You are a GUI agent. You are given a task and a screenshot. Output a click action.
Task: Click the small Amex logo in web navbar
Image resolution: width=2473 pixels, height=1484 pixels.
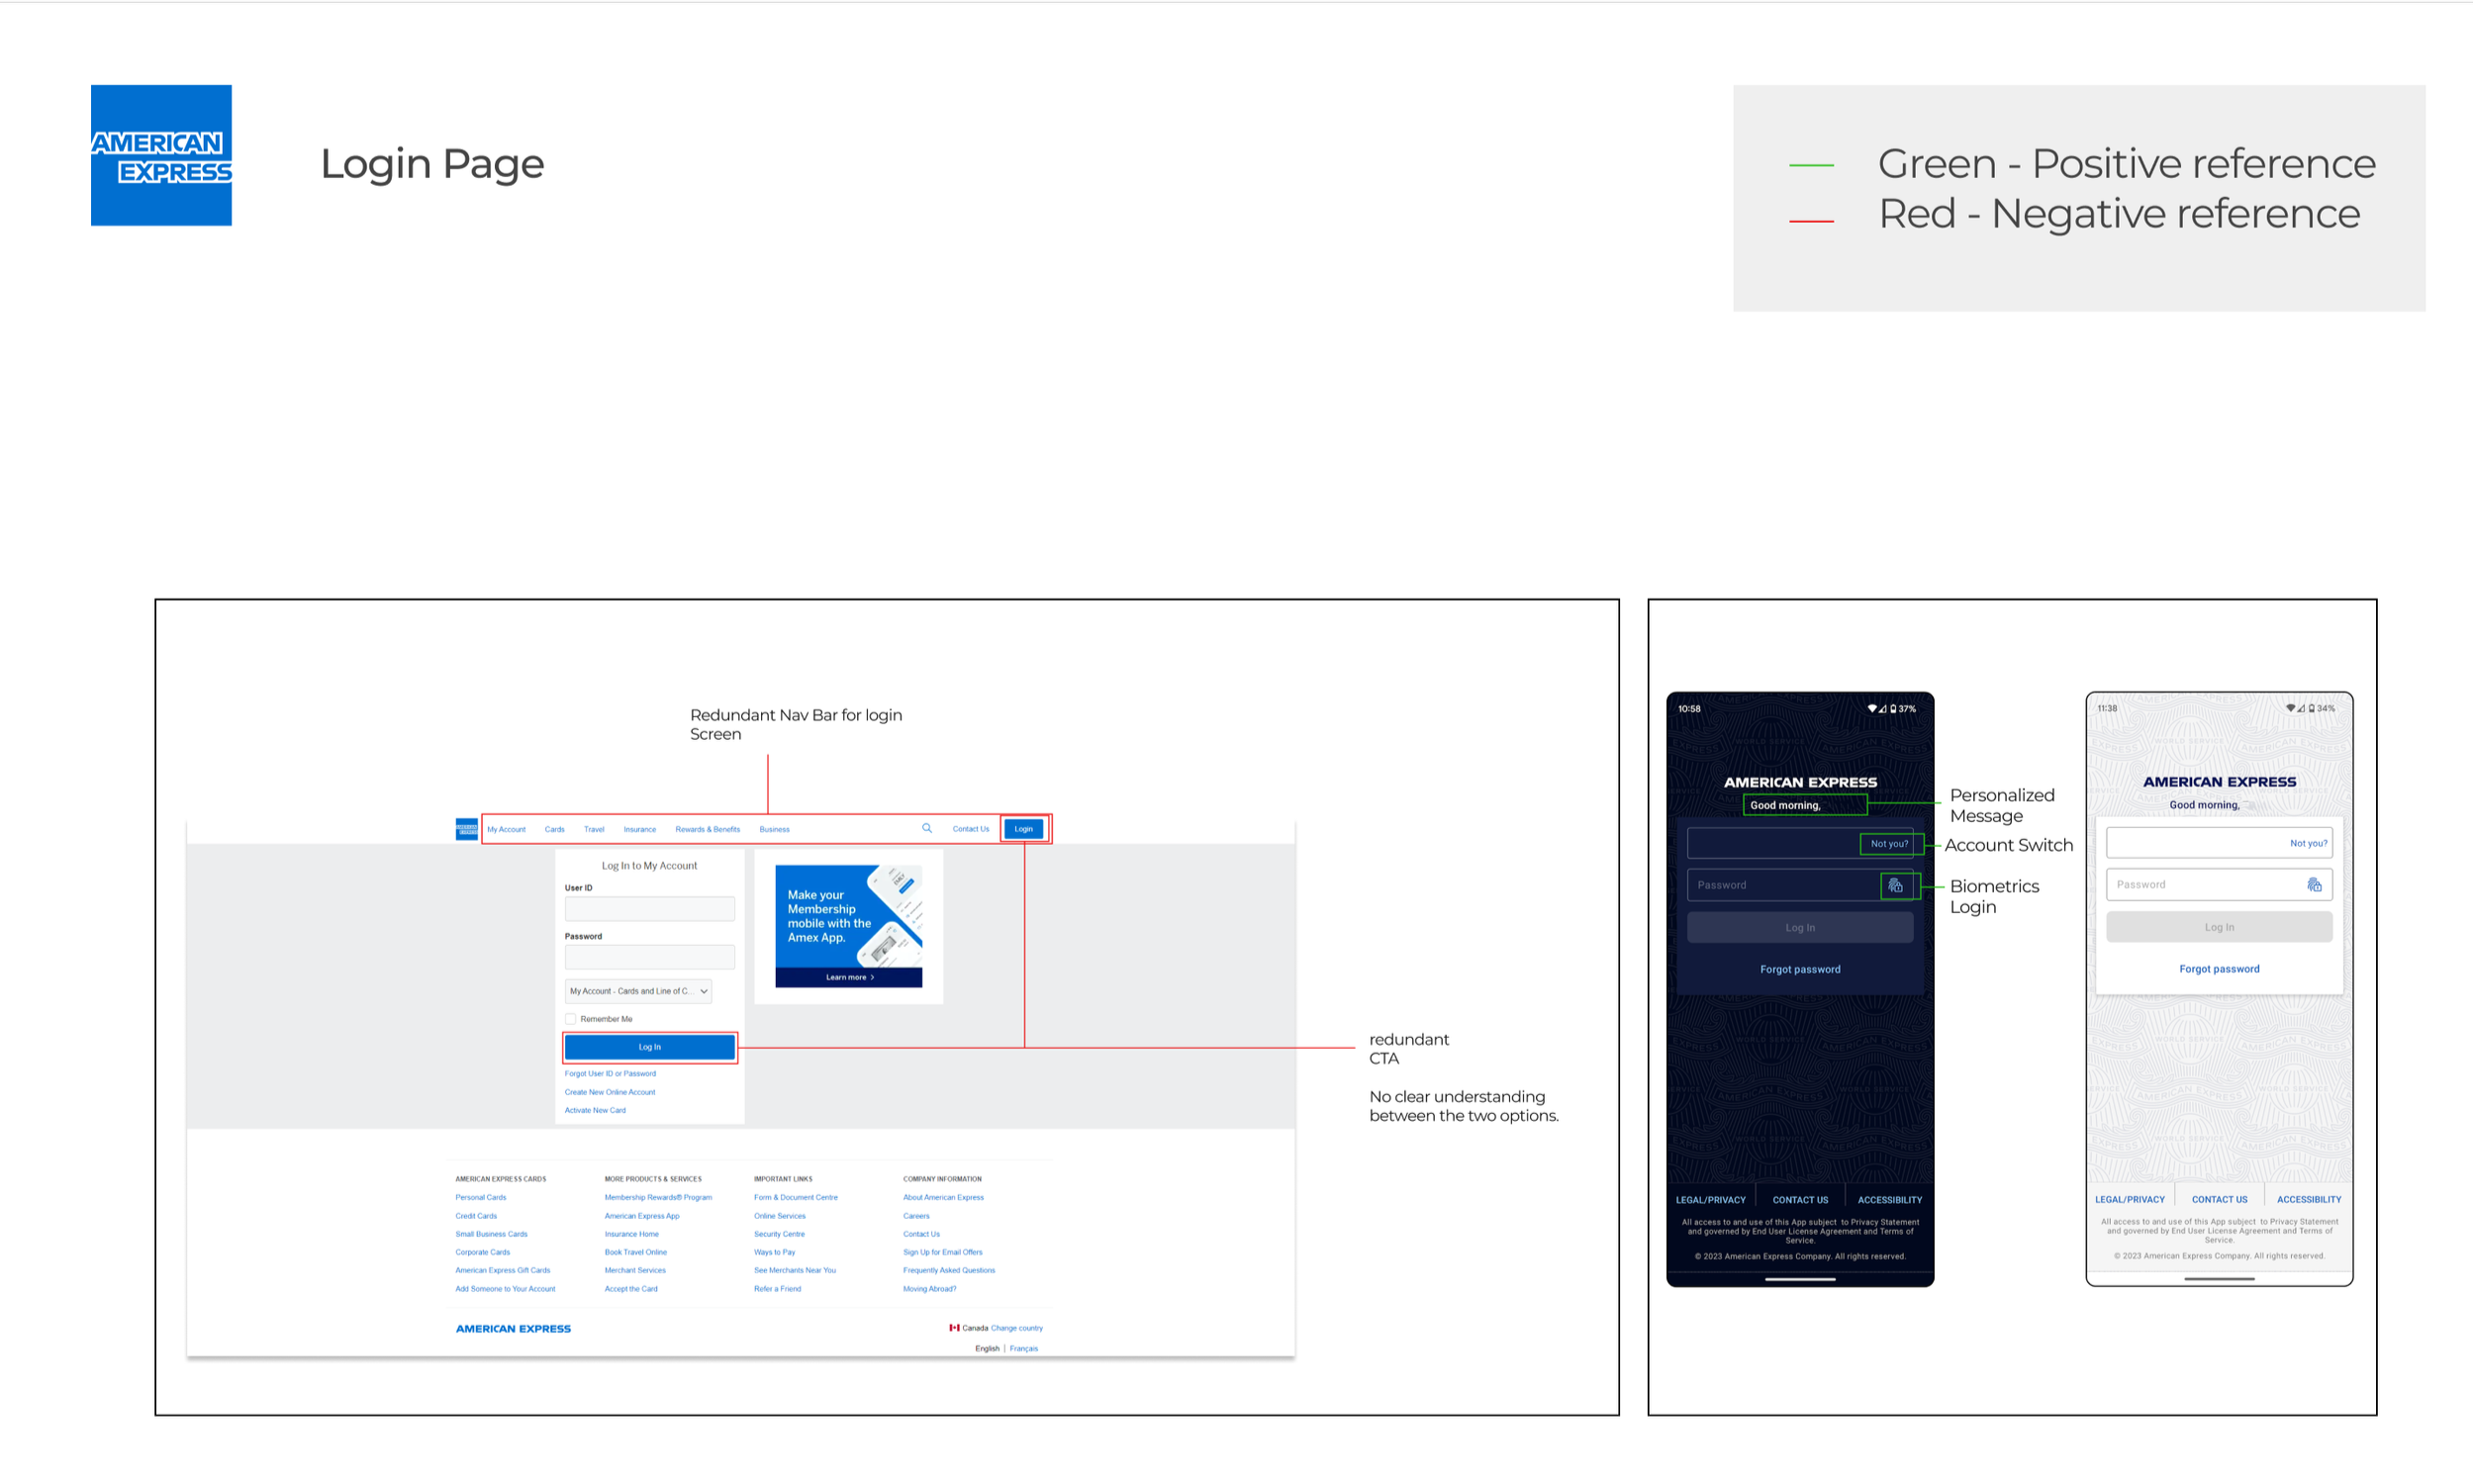(x=466, y=829)
